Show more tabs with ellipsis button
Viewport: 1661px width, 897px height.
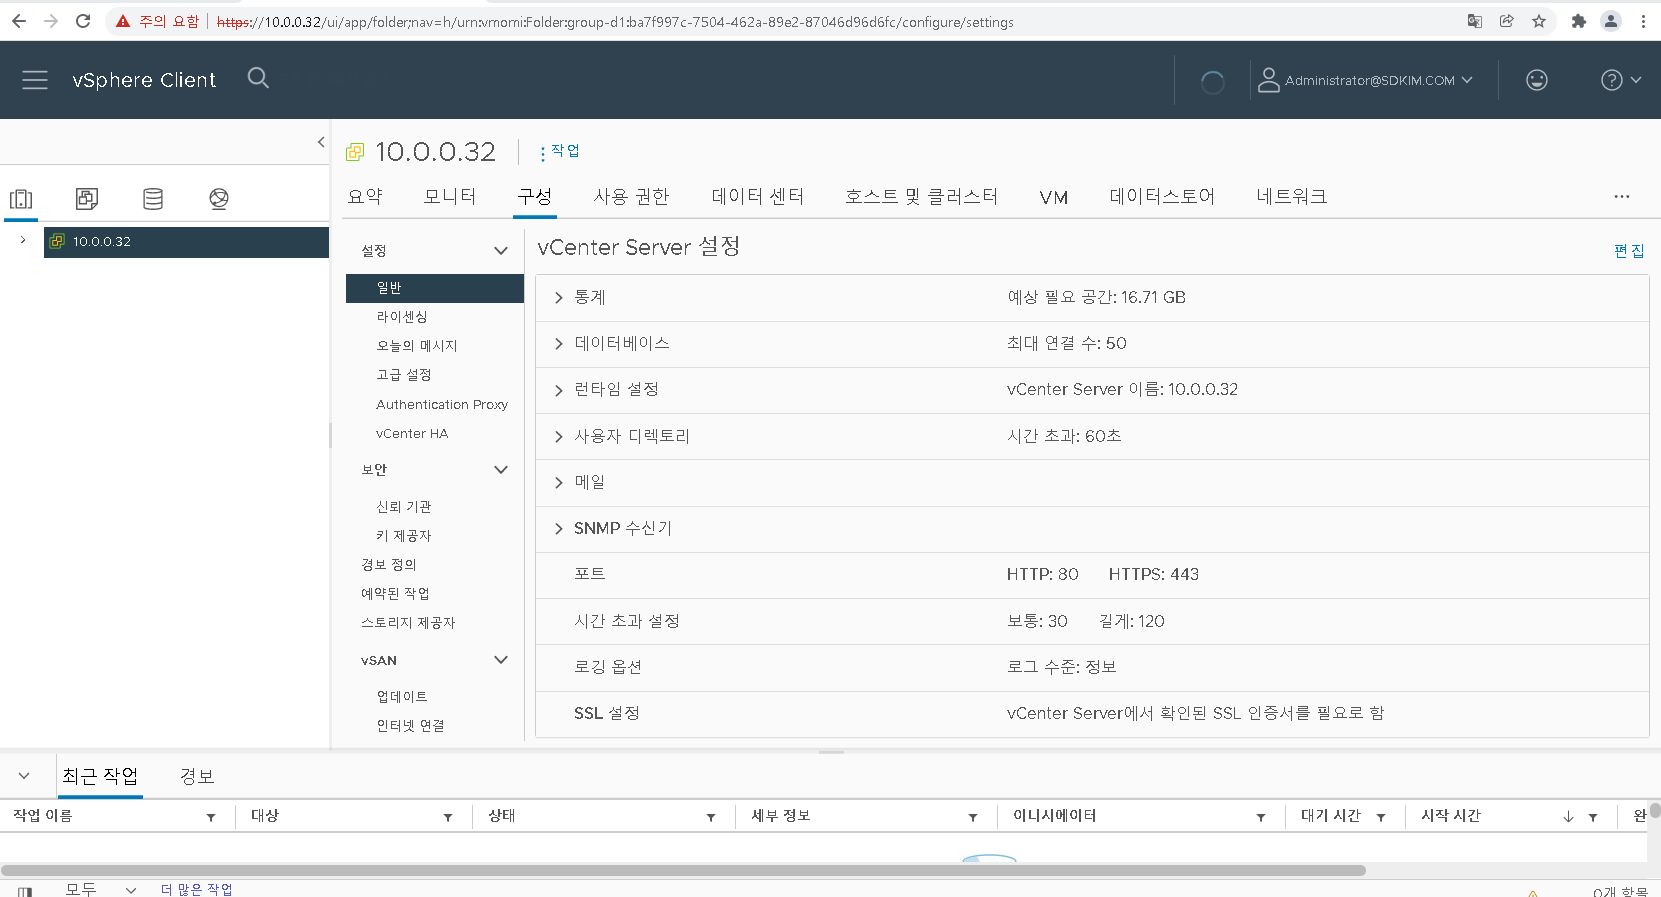click(x=1622, y=196)
